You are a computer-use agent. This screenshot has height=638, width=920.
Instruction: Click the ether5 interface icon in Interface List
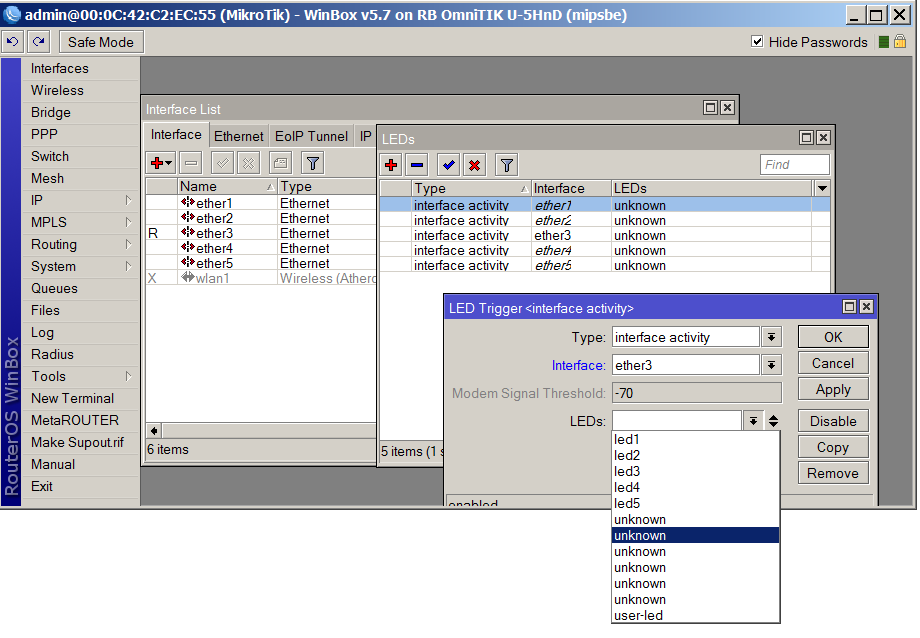[188, 262]
